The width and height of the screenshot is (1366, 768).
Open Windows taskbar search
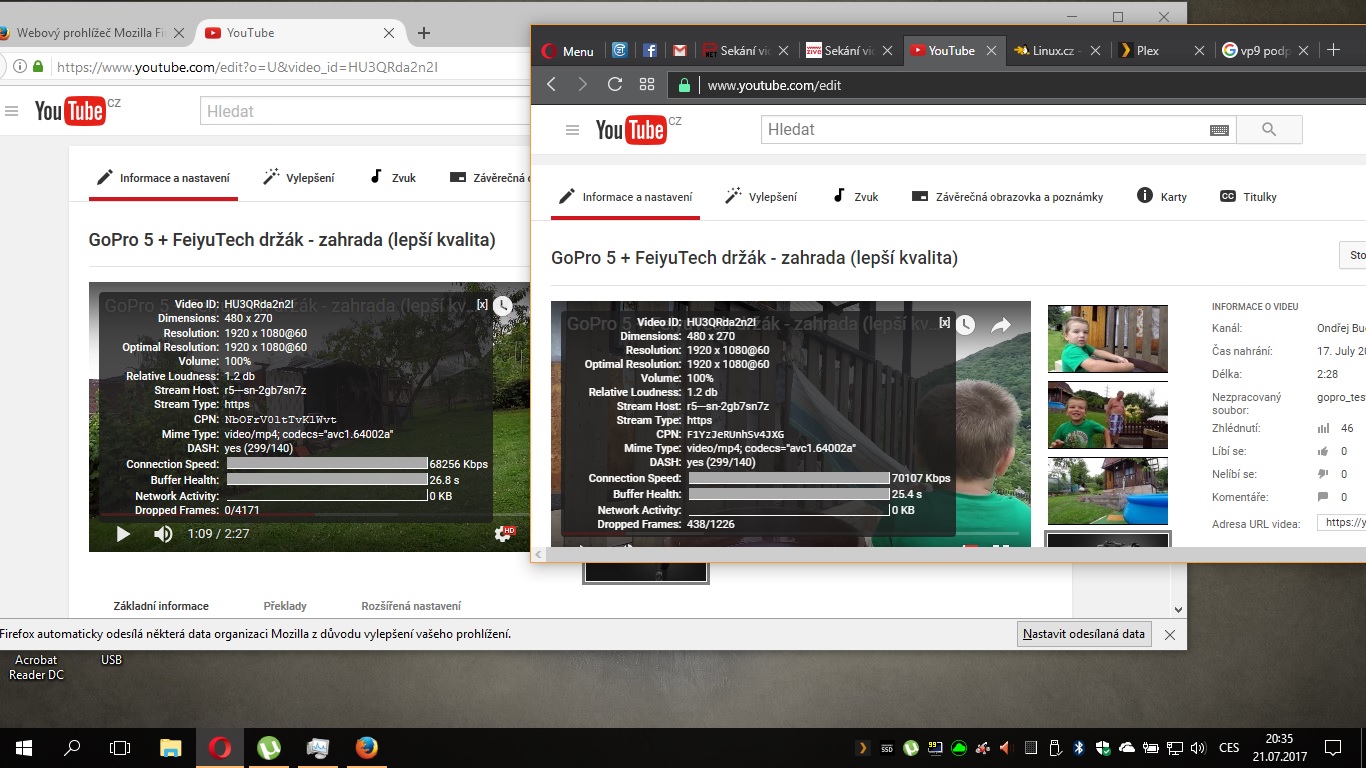pos(72,748)
